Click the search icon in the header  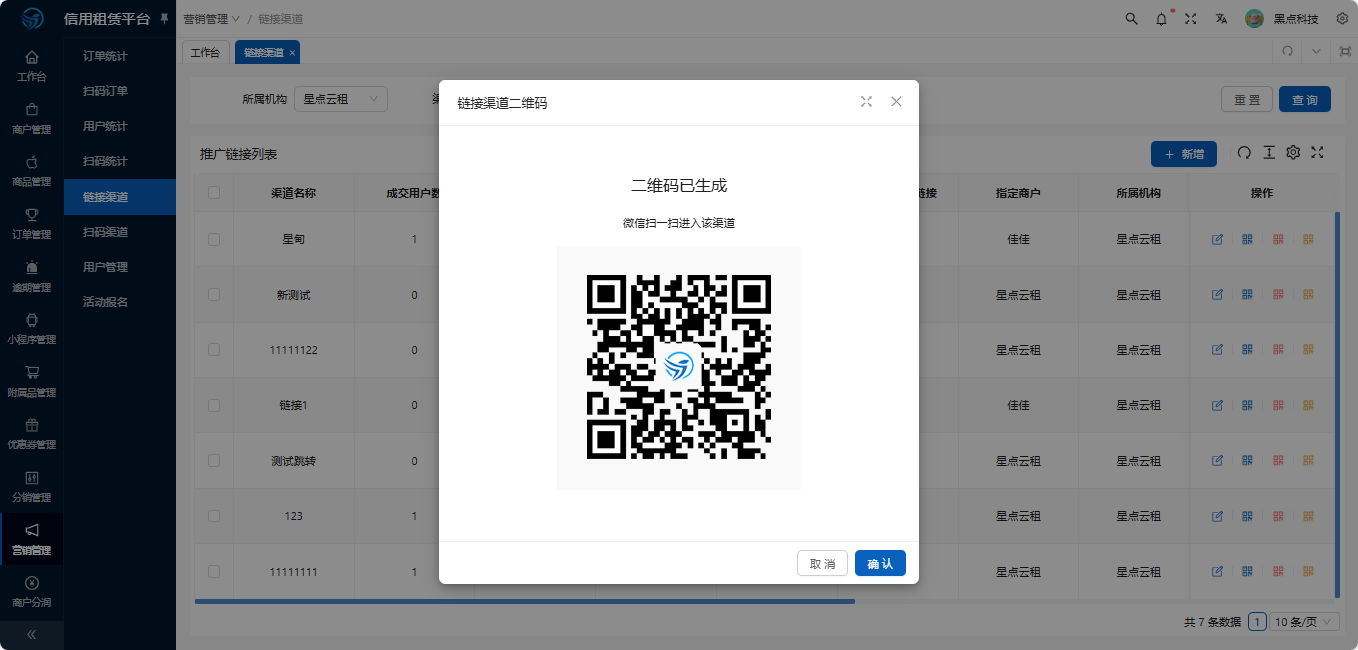click(1131, 19)
